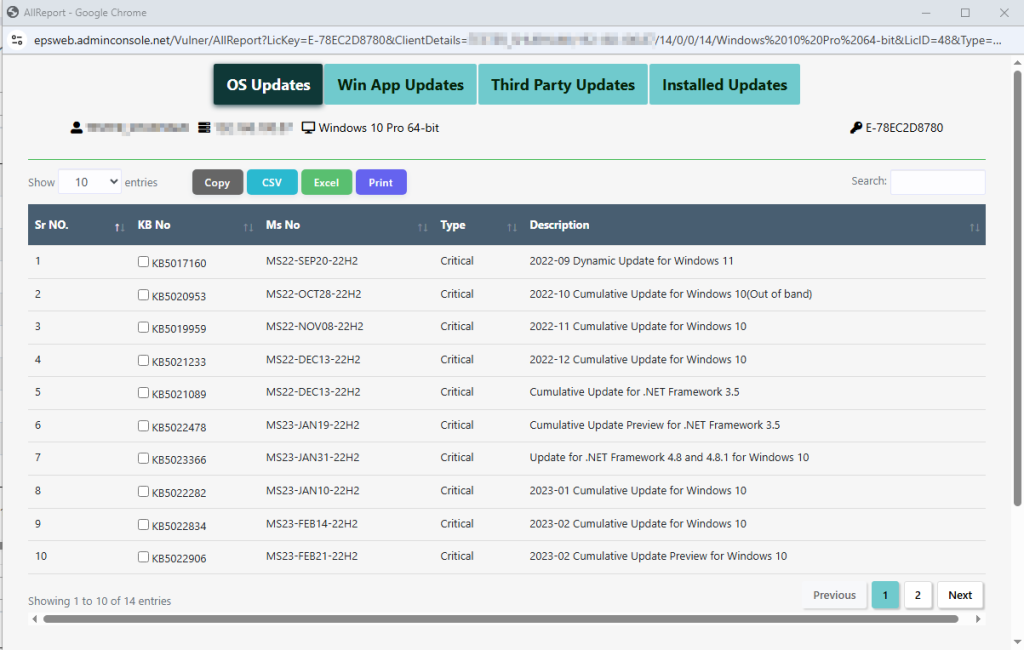Open the entries per page dropdown
The image size is (1024, 650).
click(89, 182)
